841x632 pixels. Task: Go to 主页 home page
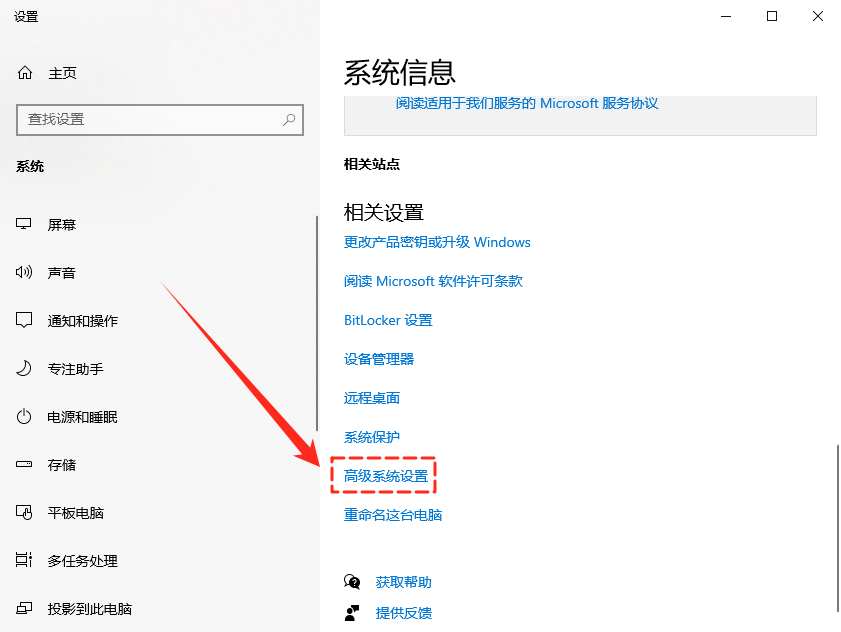[x=62, y=73]
